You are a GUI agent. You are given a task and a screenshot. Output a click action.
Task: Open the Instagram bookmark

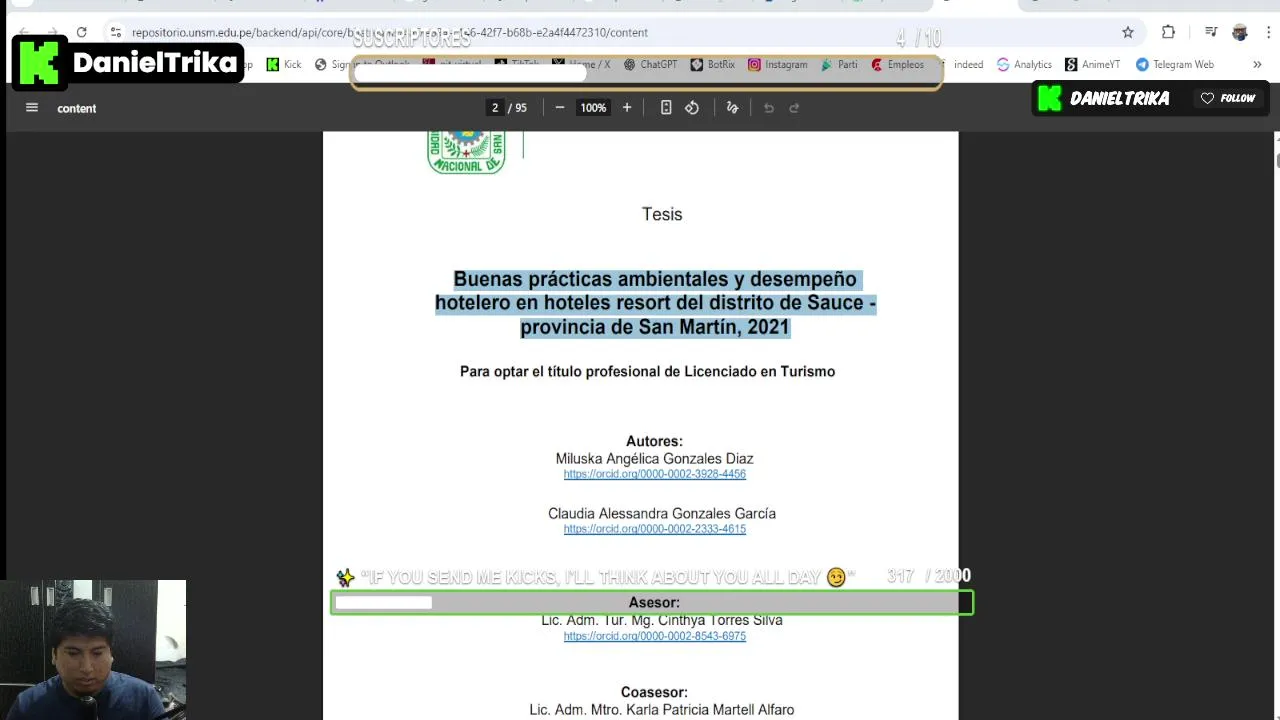(778, 64)
